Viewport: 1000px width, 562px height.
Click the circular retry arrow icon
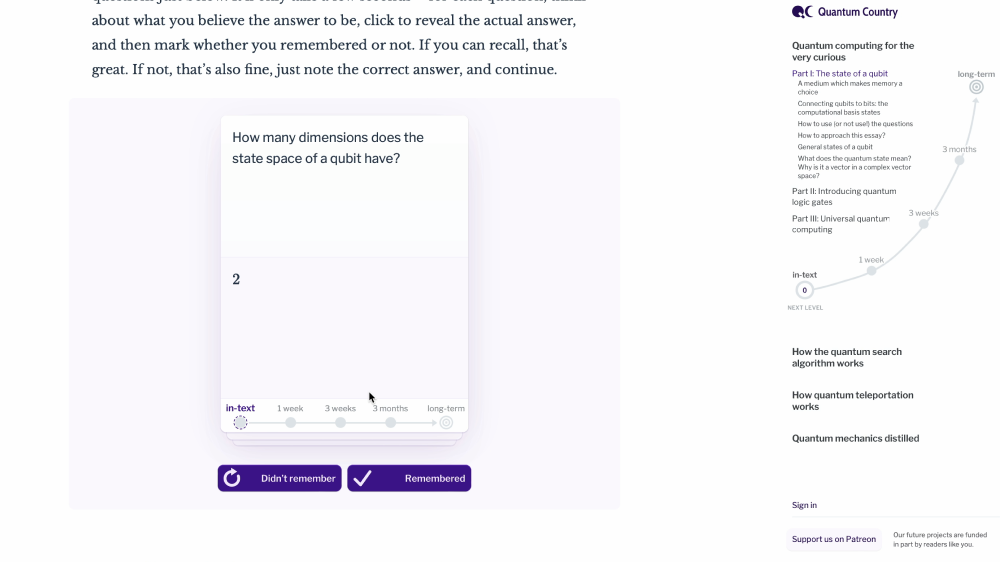[232, 478]
